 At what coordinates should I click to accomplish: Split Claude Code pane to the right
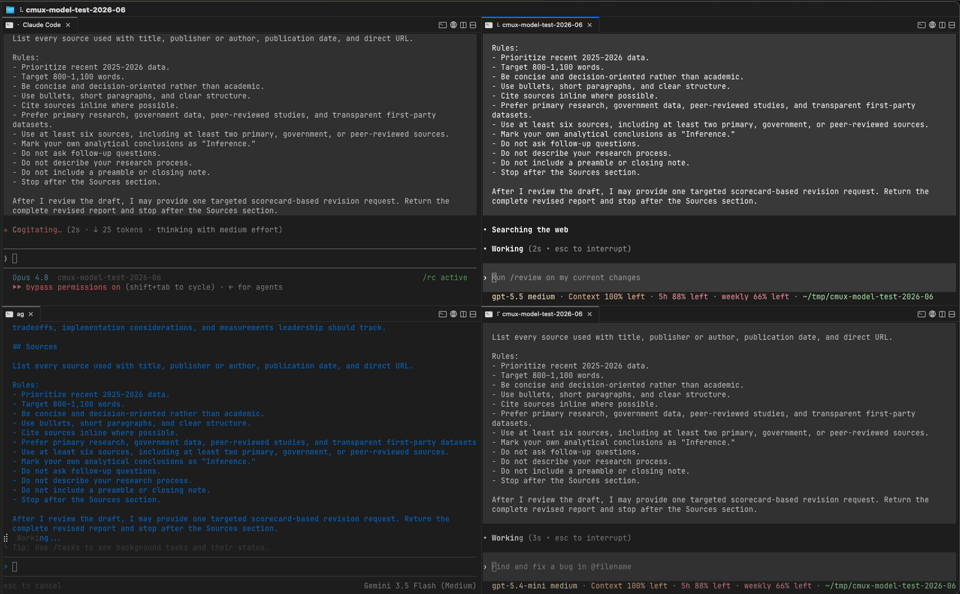coord(463,25)
